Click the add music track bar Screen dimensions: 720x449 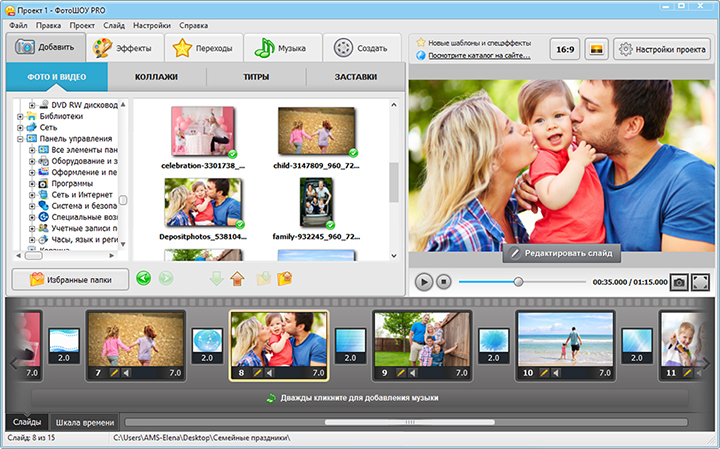click(x=360, y=398)
